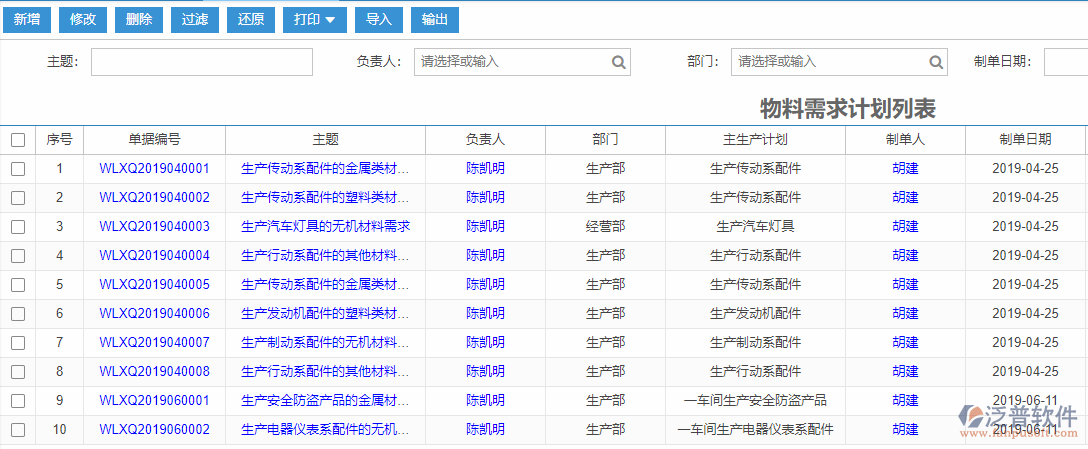Click the search icon in 负责人 field
This screenshot has height=449, width=1088.
[619, 62]
